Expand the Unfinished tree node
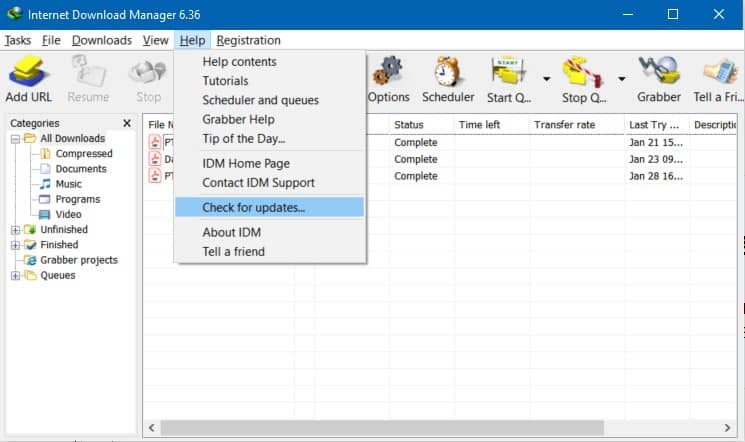The image size is (745, 442). tap(15, 230)
